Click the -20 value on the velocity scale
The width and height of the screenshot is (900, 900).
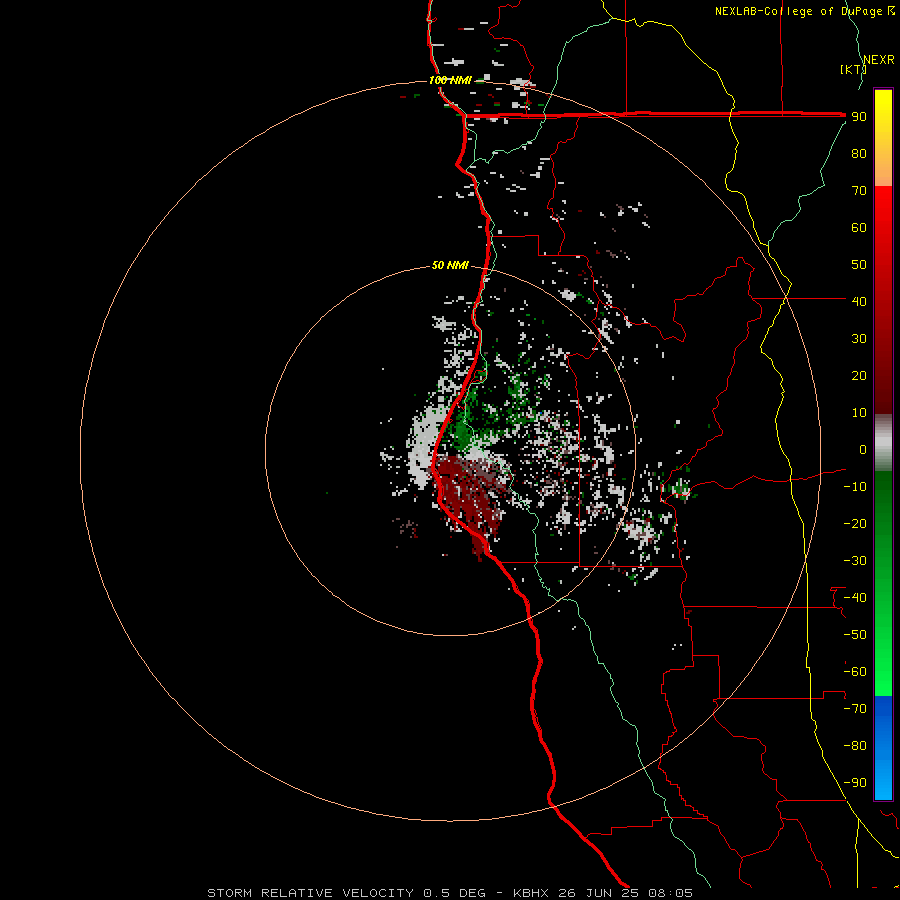coord(855,523)
